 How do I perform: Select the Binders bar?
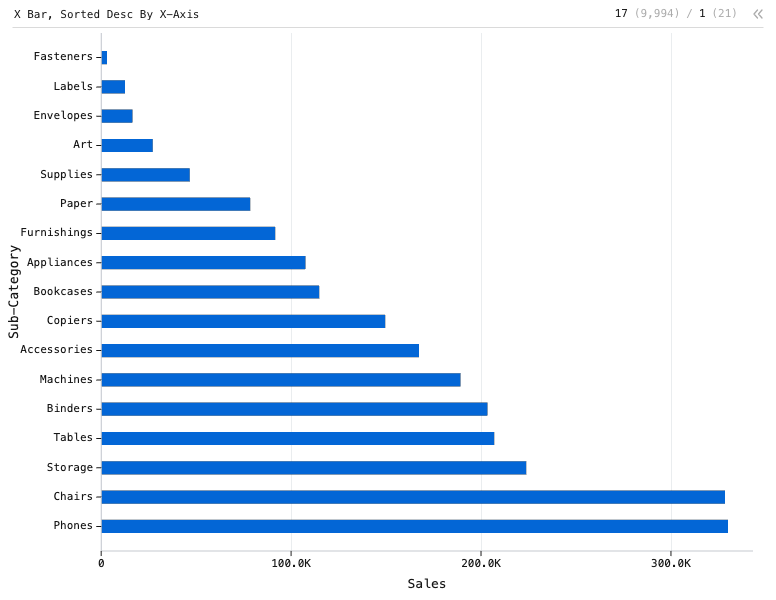click(294, 409)
